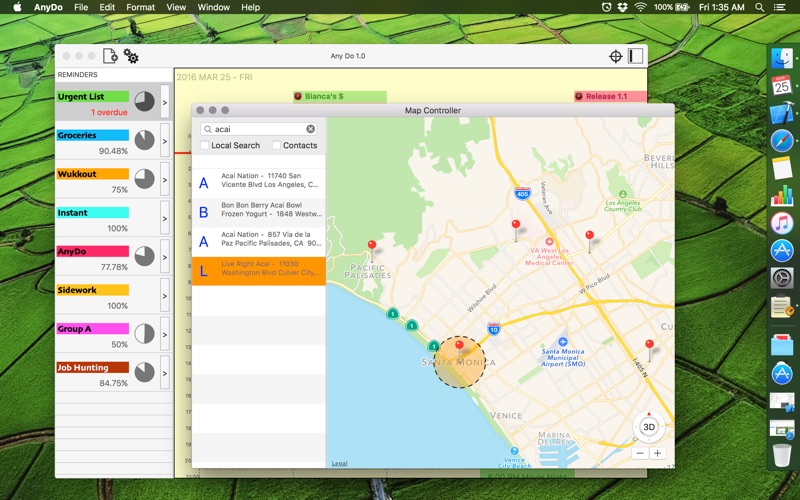Select Acai Nation 11740 San Vicente result
This screenshot has width=800, height=500.
[x=259, y=183]
